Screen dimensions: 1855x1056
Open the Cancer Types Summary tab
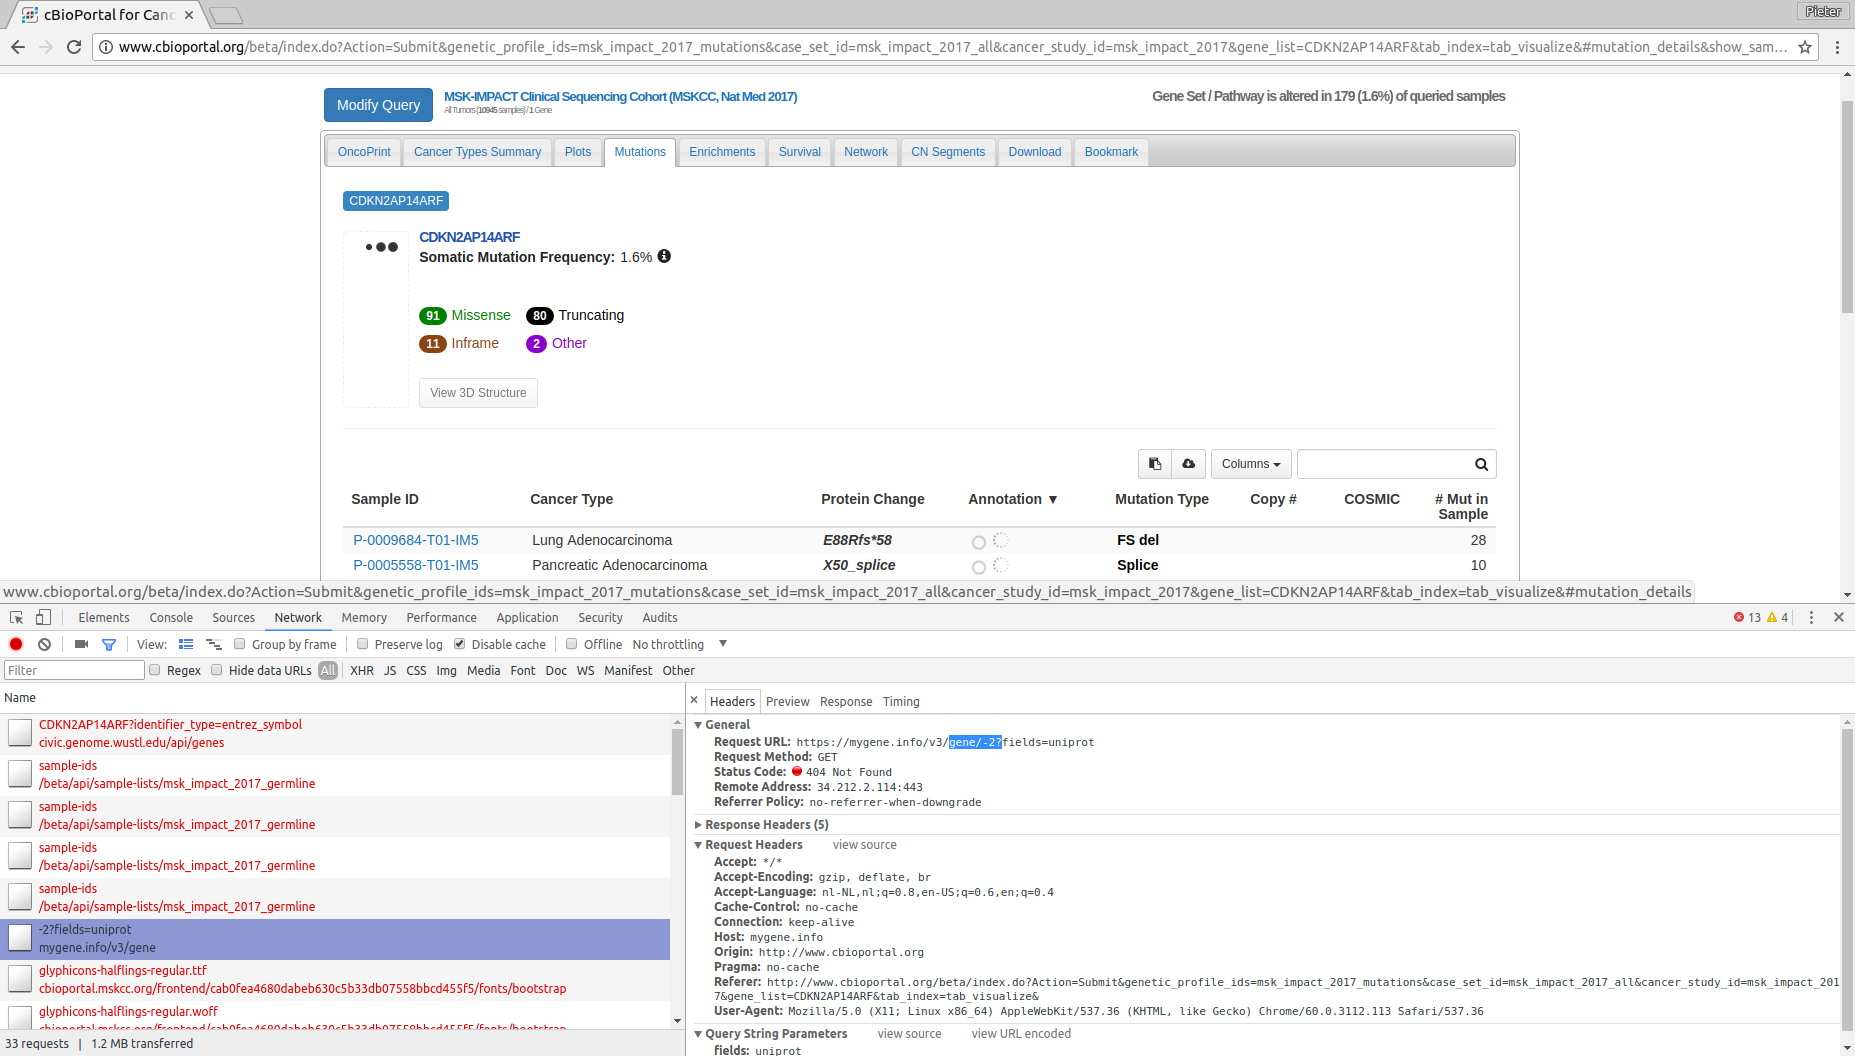coord(477,151)
